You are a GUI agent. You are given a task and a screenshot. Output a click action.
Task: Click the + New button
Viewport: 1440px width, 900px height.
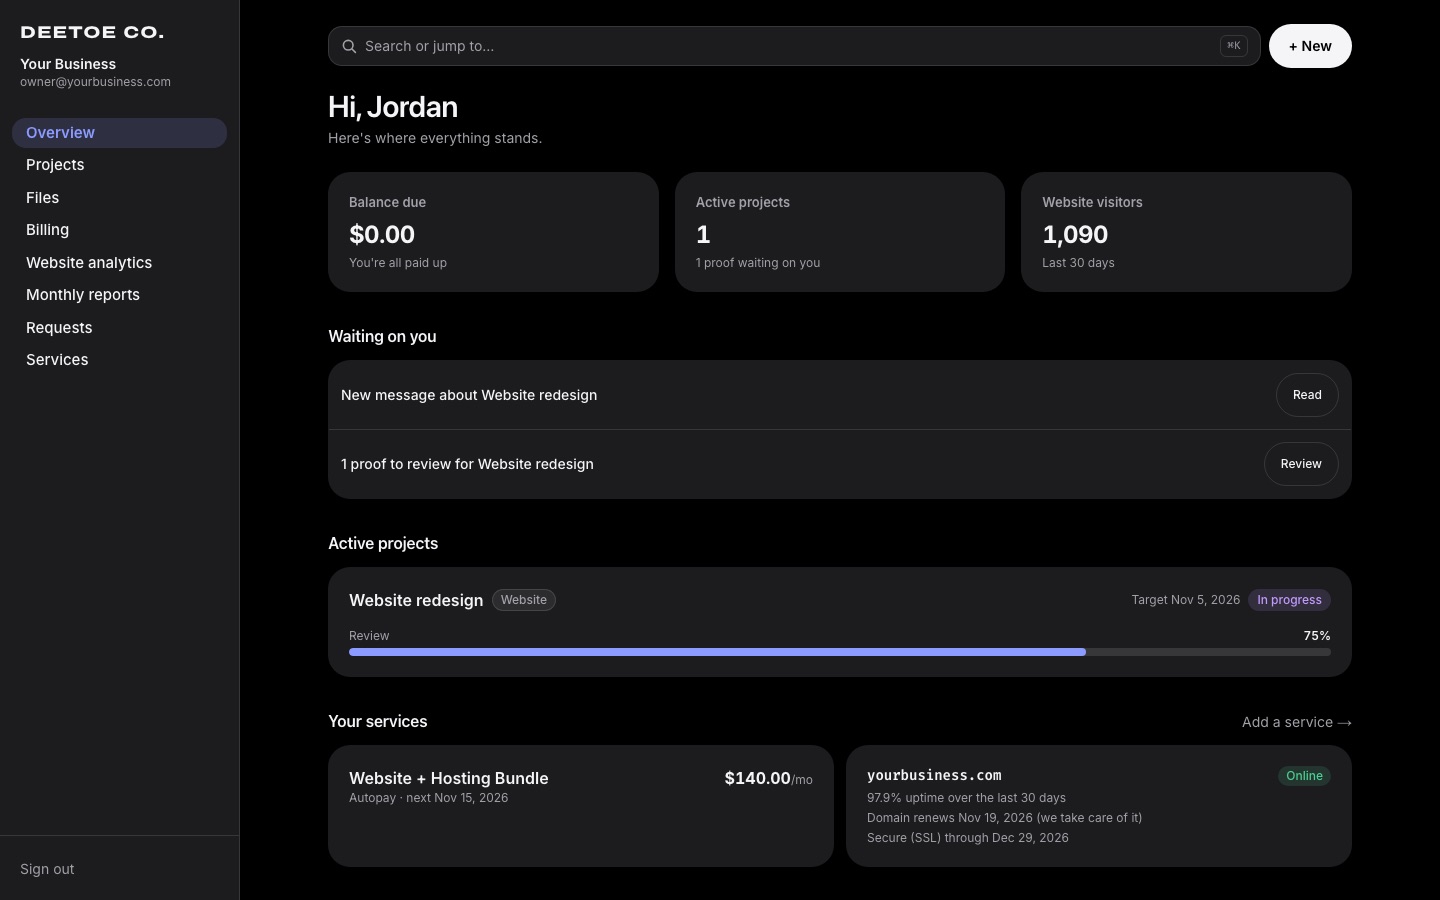click(x=1310, y=46)
